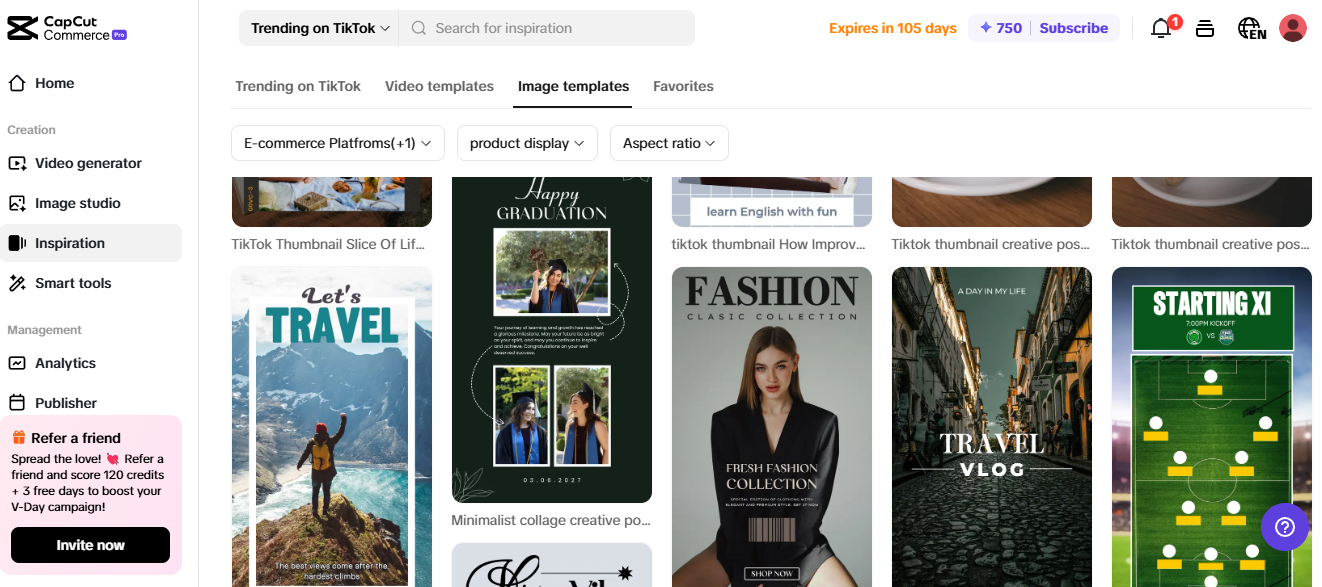Click the search magnifier icon
This screenshot has width=1322, height=587.
click(419, 28)
